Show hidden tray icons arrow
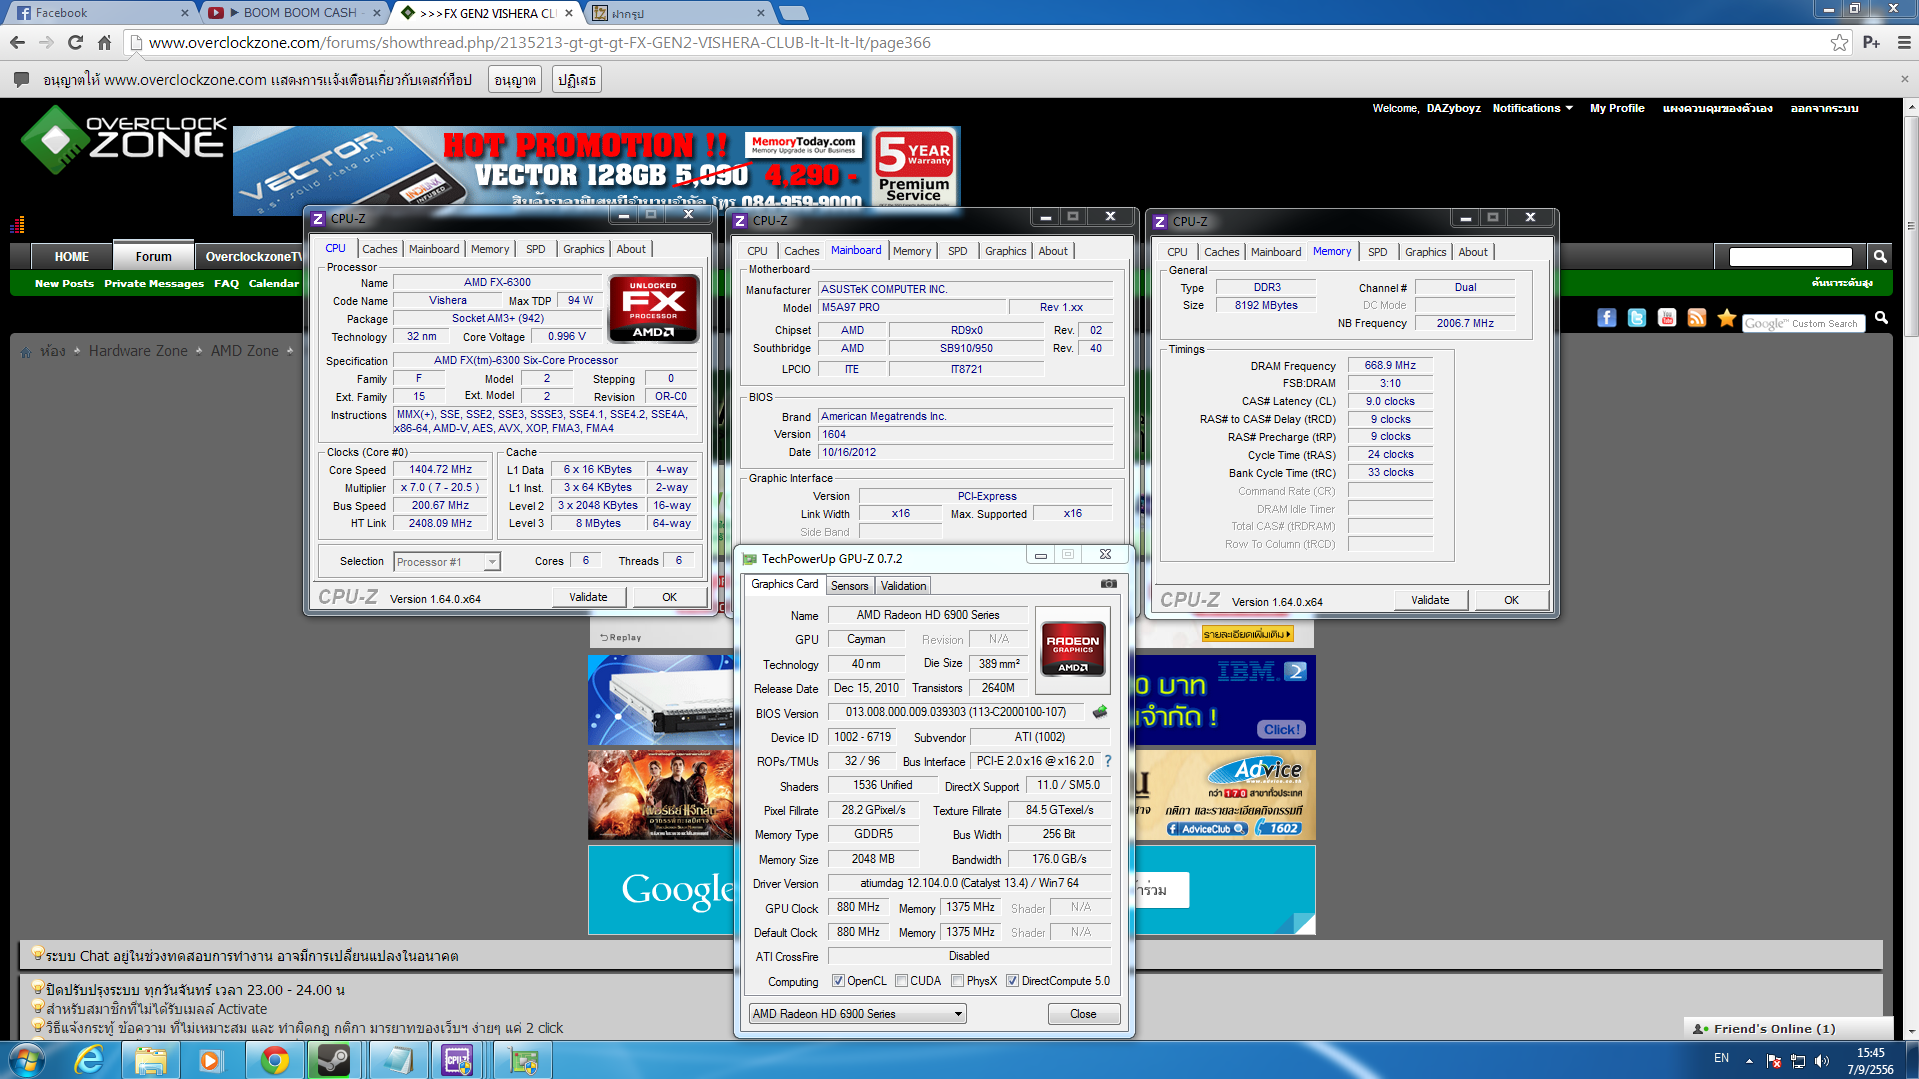The image size is (1919, 1079). pyautogui.click(x=1749, y=1060)
